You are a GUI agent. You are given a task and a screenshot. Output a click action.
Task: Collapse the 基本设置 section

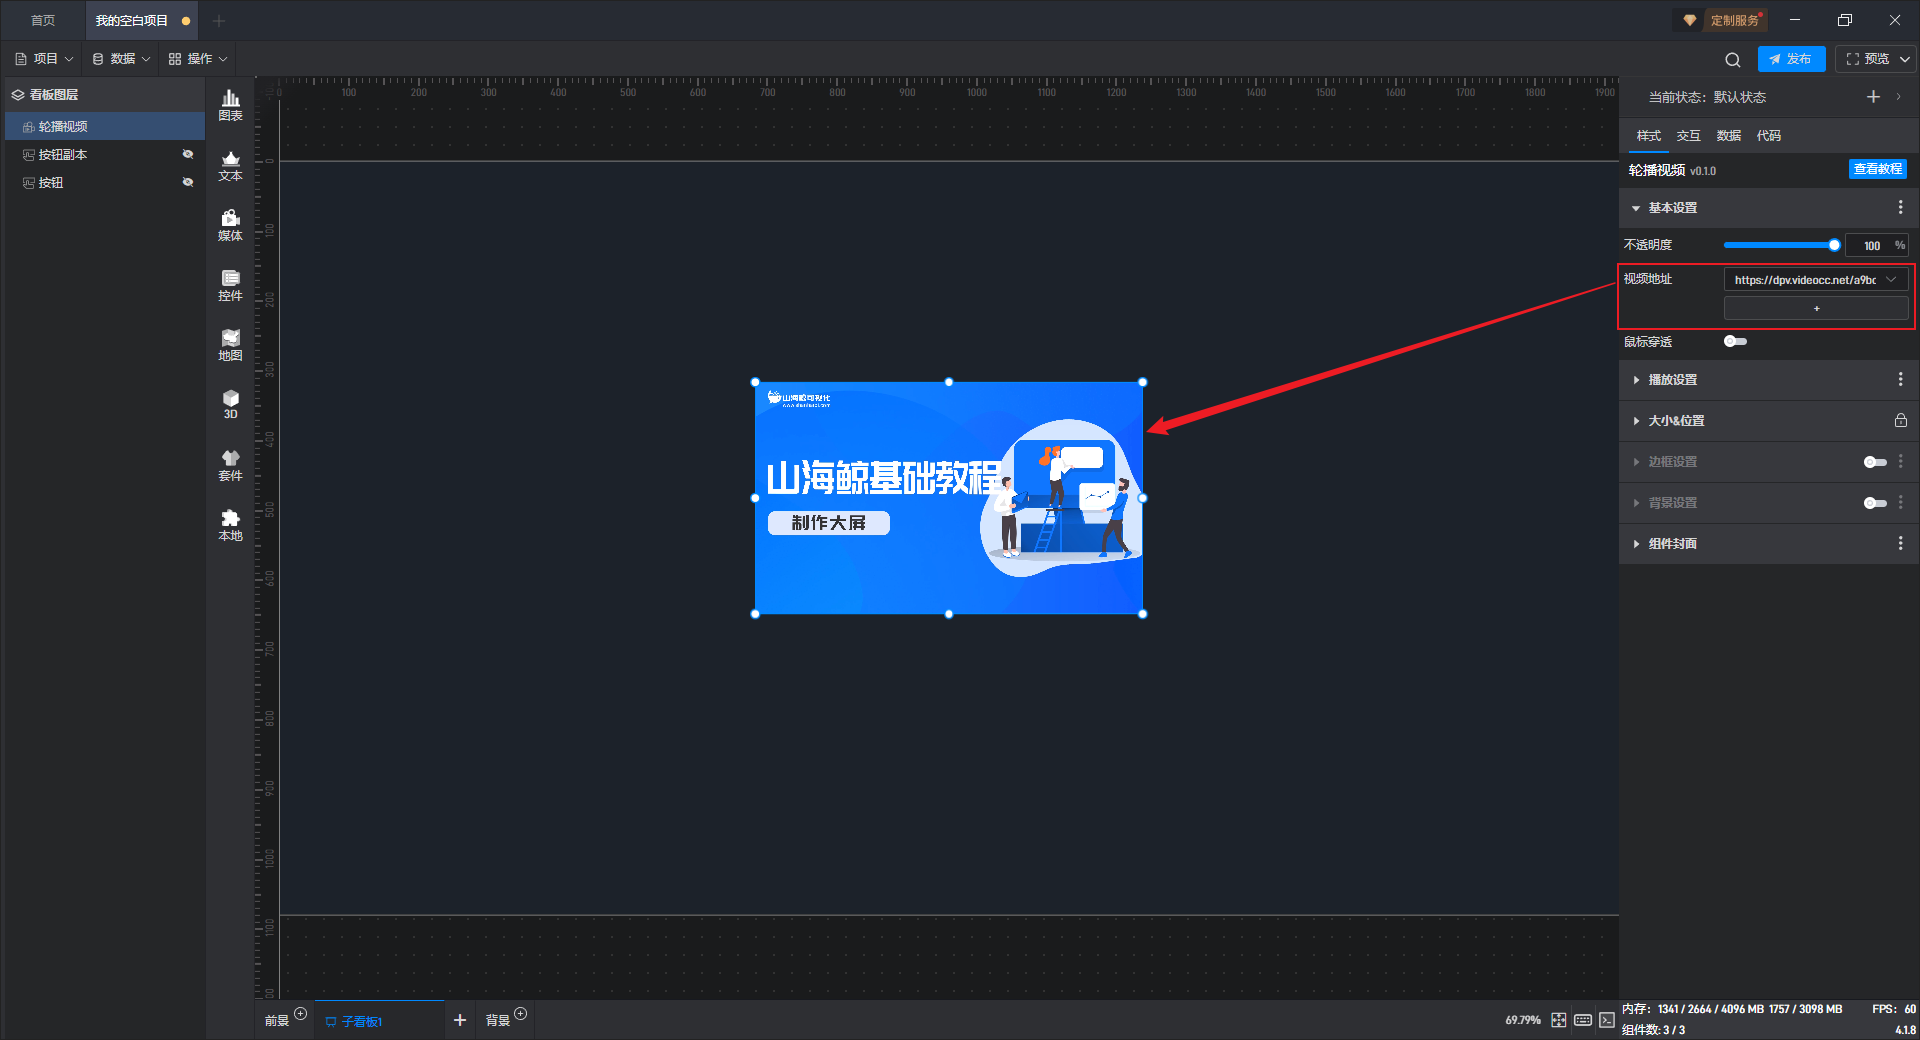(1636, 208)
